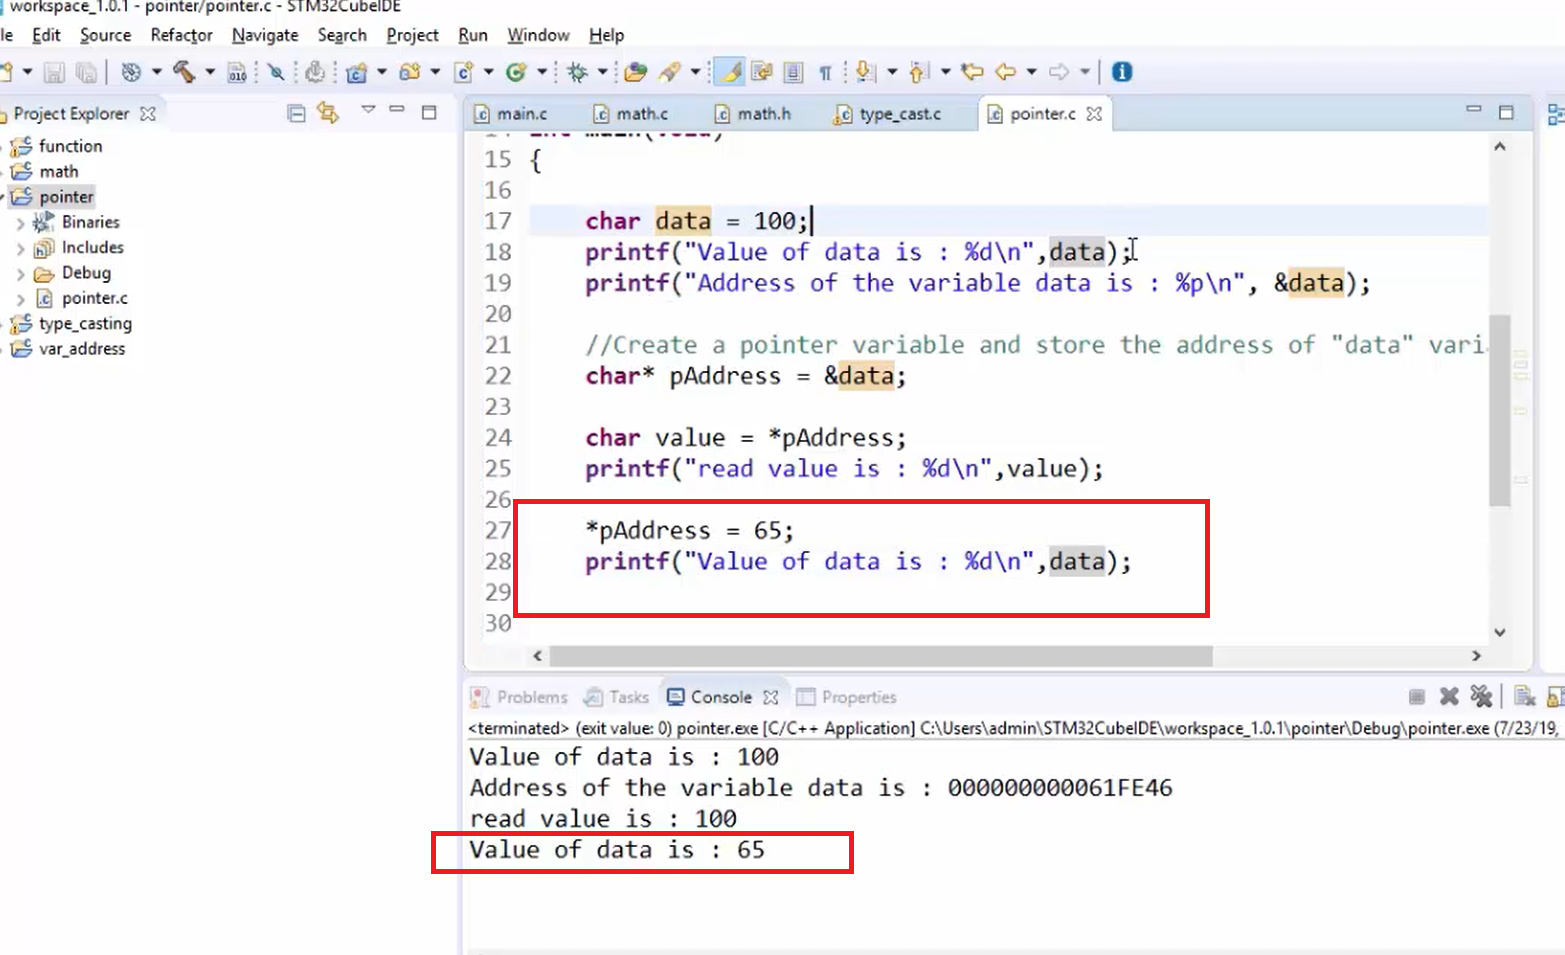
Task: Click the Back navigation arrow
Action: click(1006, 72)
